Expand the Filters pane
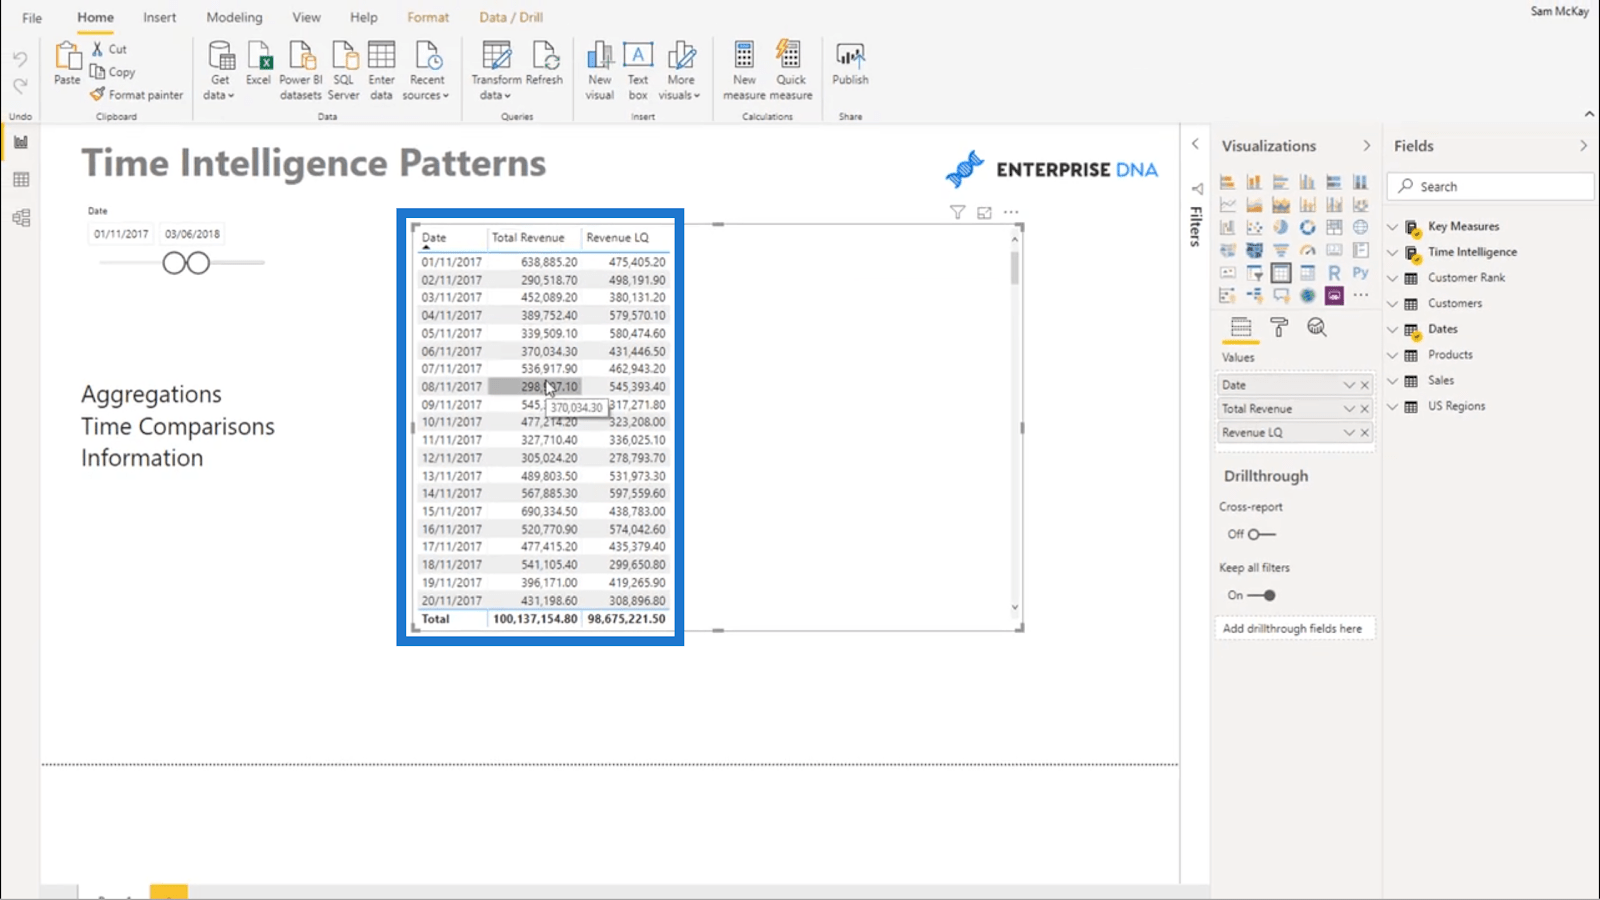 [x=1195, y=144]
